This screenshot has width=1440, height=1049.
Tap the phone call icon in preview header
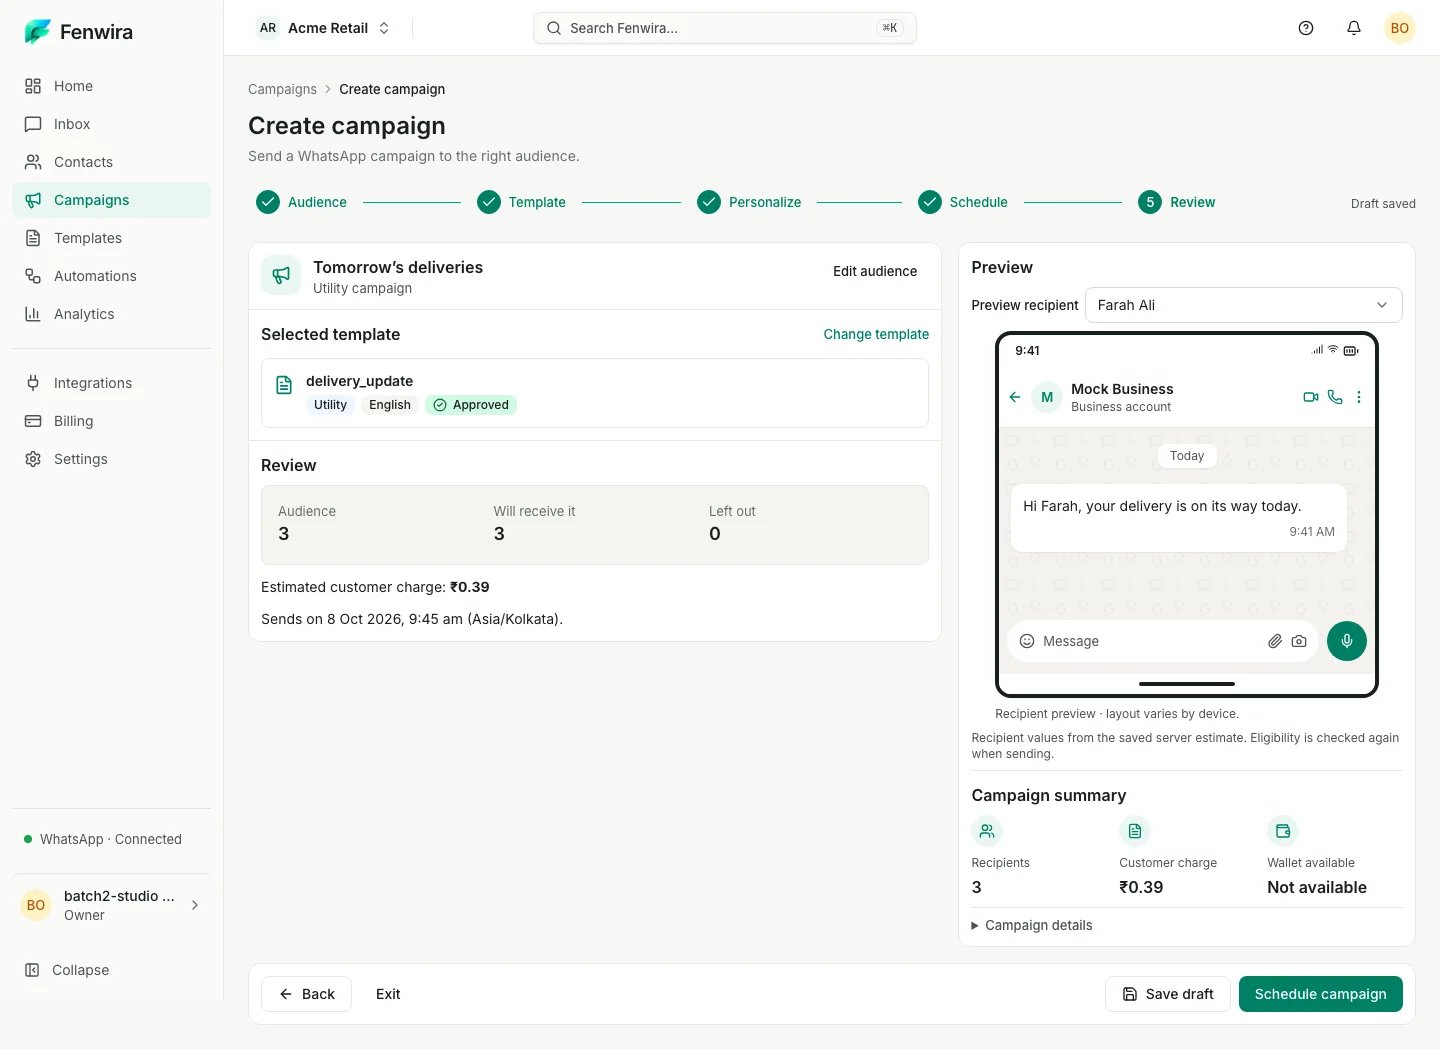pos(1335,397)
